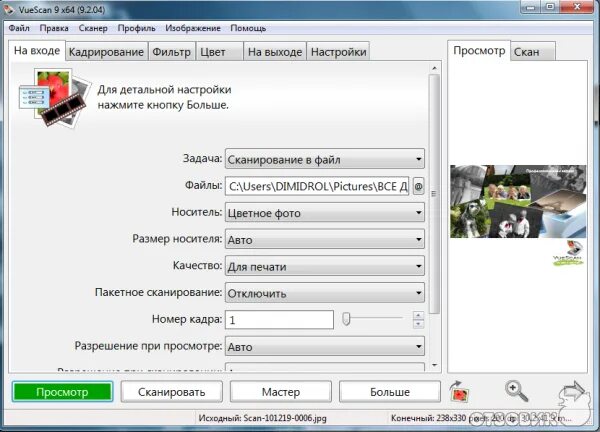Switch to the На выходе tab
Viewport: 600px width, 432px height.
275,52
